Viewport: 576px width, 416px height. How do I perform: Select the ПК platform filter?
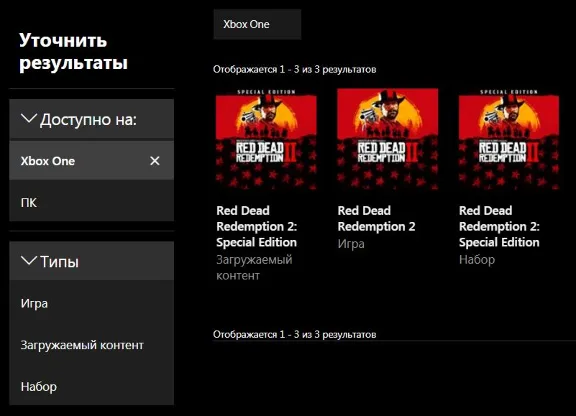click(x=91, y=202)
